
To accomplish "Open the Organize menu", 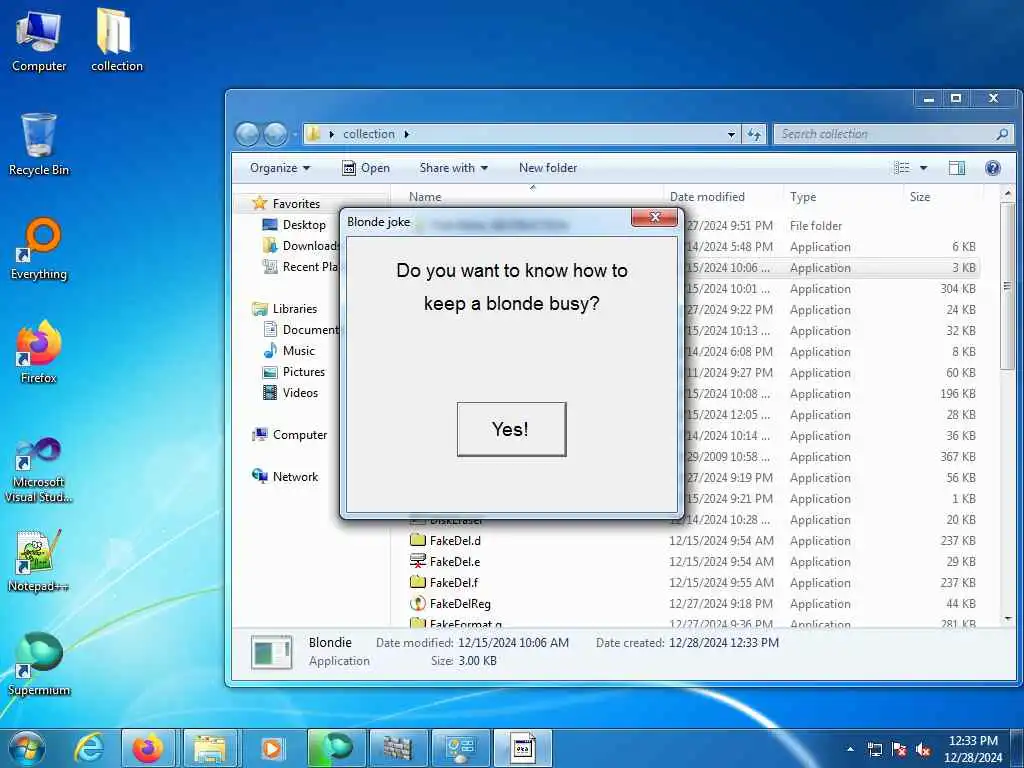I will [x=280, y=168].
